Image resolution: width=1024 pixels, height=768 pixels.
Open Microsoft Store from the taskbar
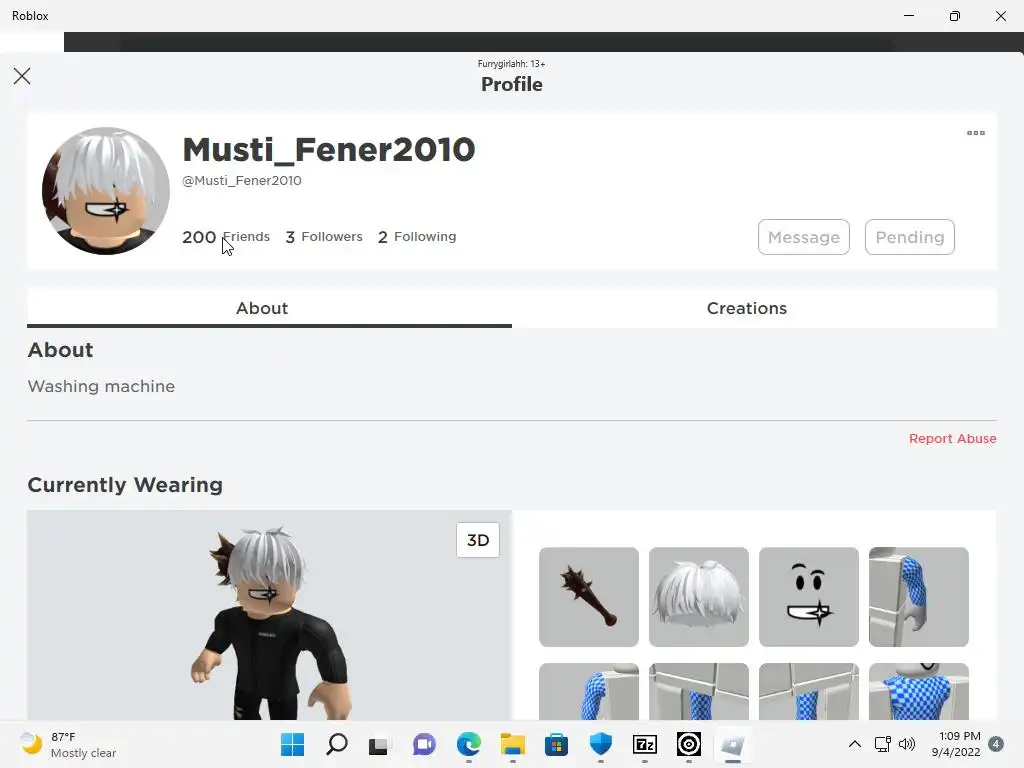556,744
